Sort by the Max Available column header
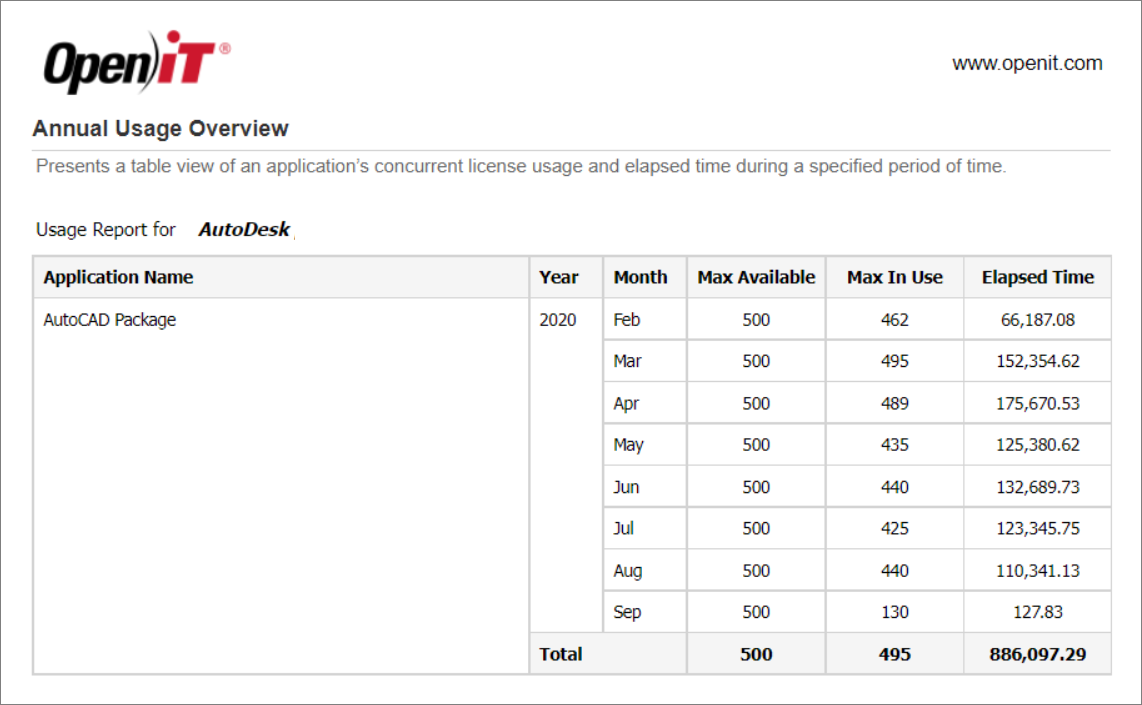This screenshot has height=705, width=1142. [755, 277]
